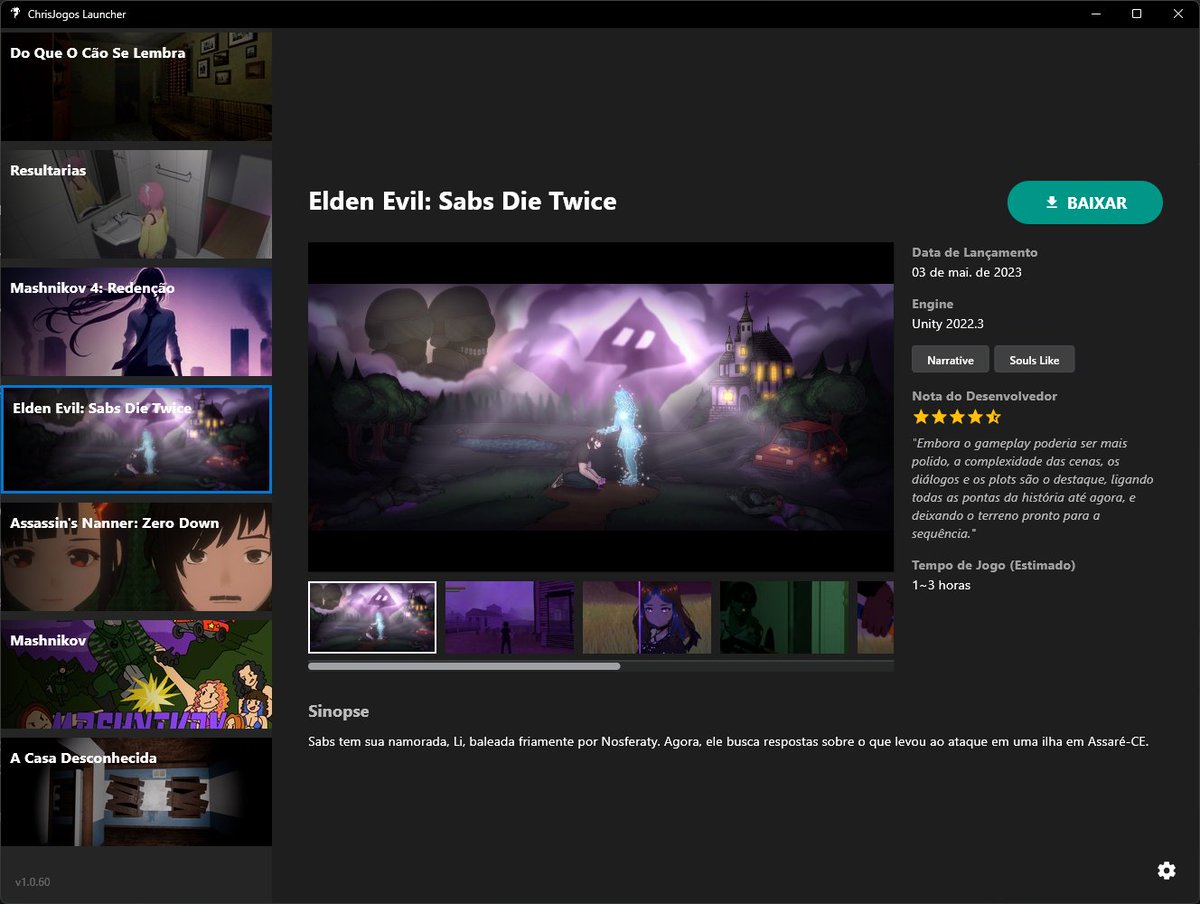Click the developer star rating
1200x904 pixels.
coord(956,417)
